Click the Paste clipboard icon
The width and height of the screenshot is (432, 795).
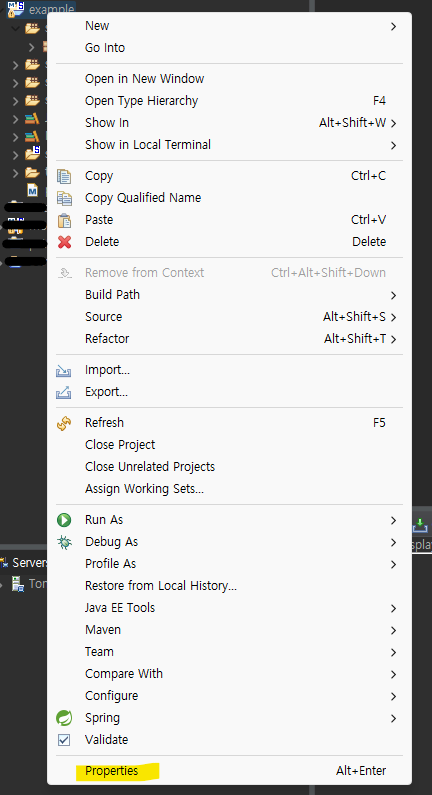(64, 220)
